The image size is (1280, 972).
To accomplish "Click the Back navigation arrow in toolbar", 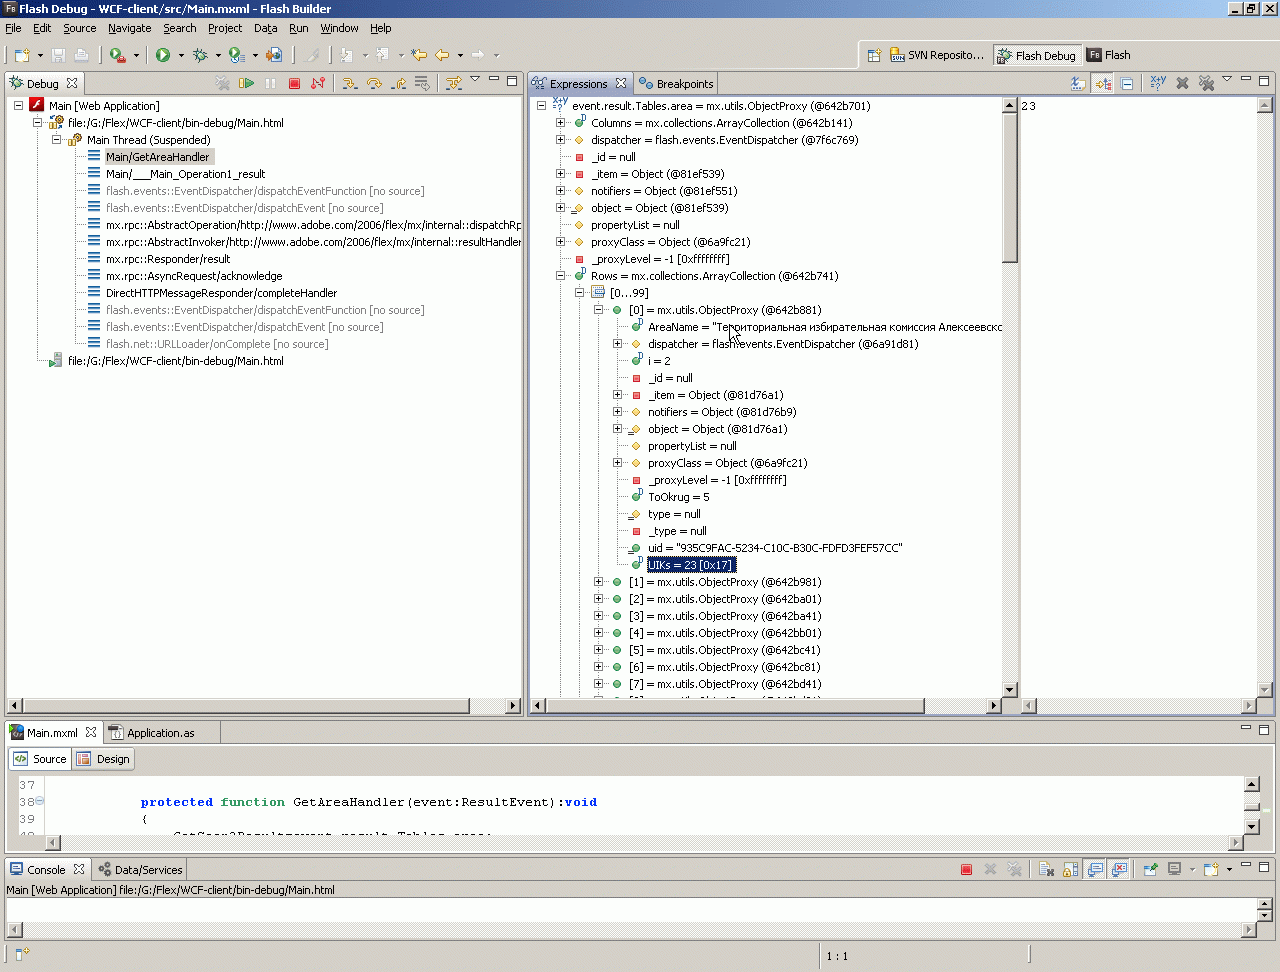I will pos(442,55).
